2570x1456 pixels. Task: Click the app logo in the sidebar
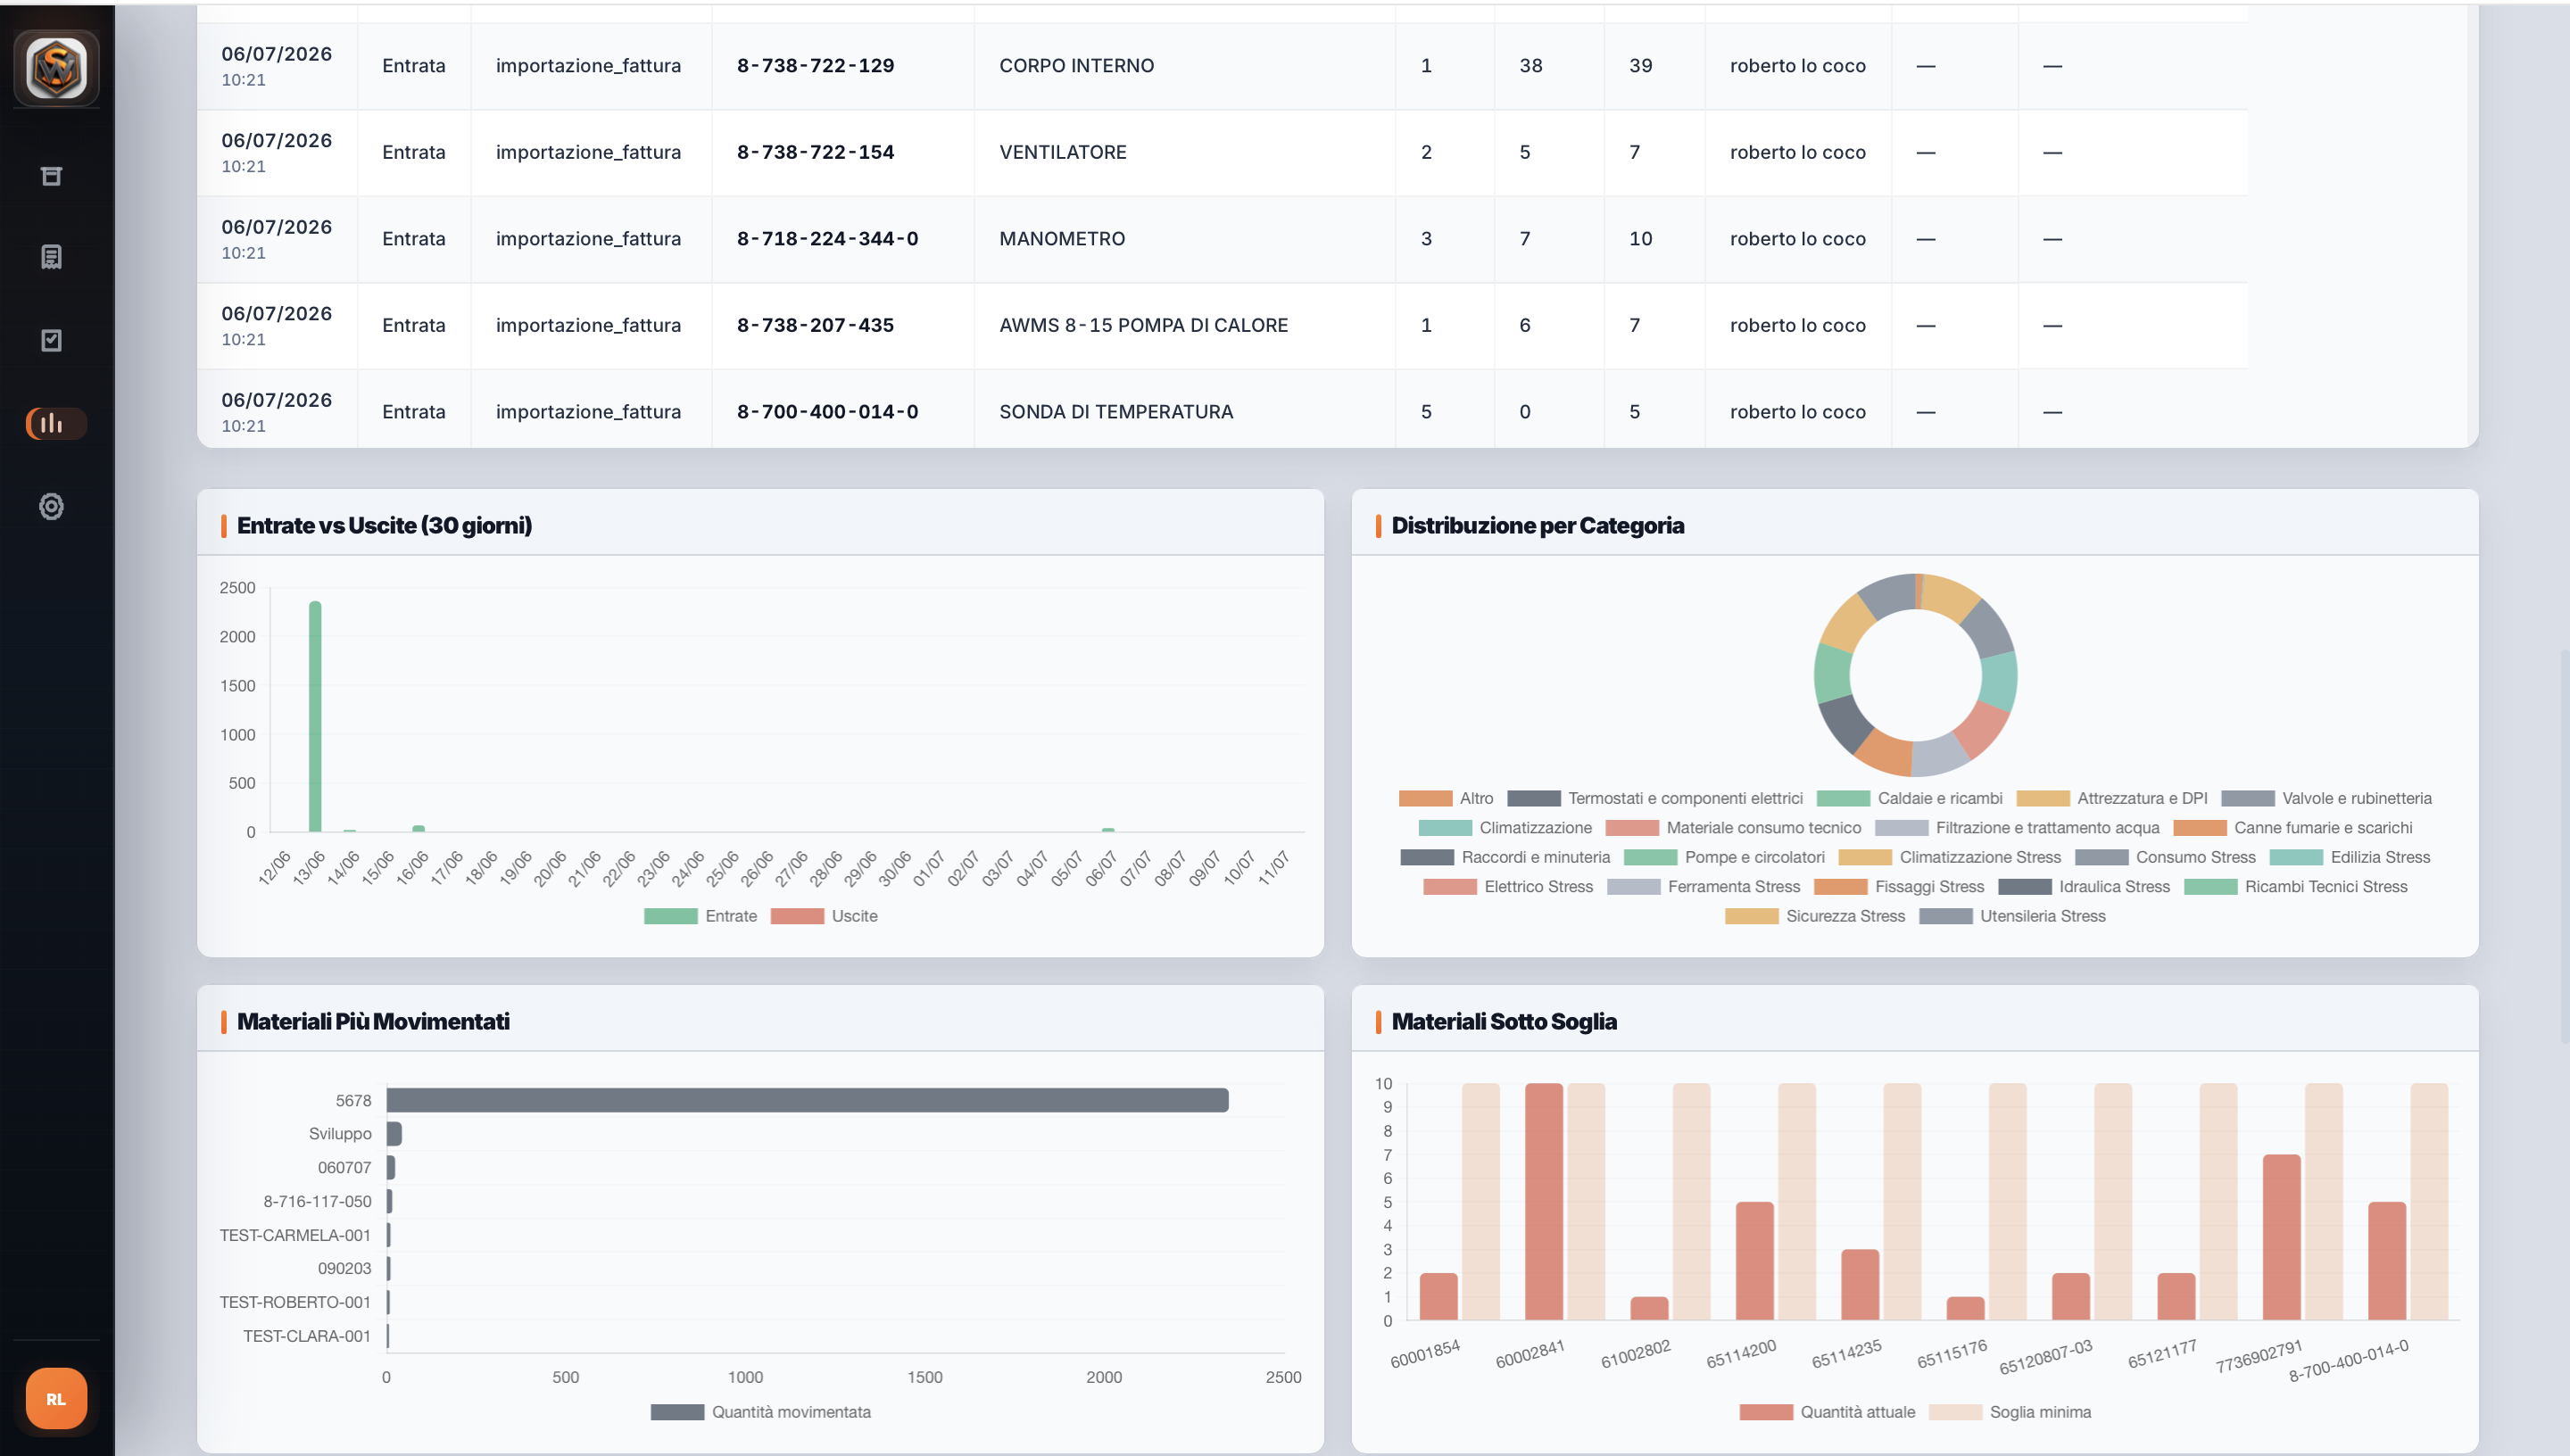pyautogui.click(x=56, y=68)
